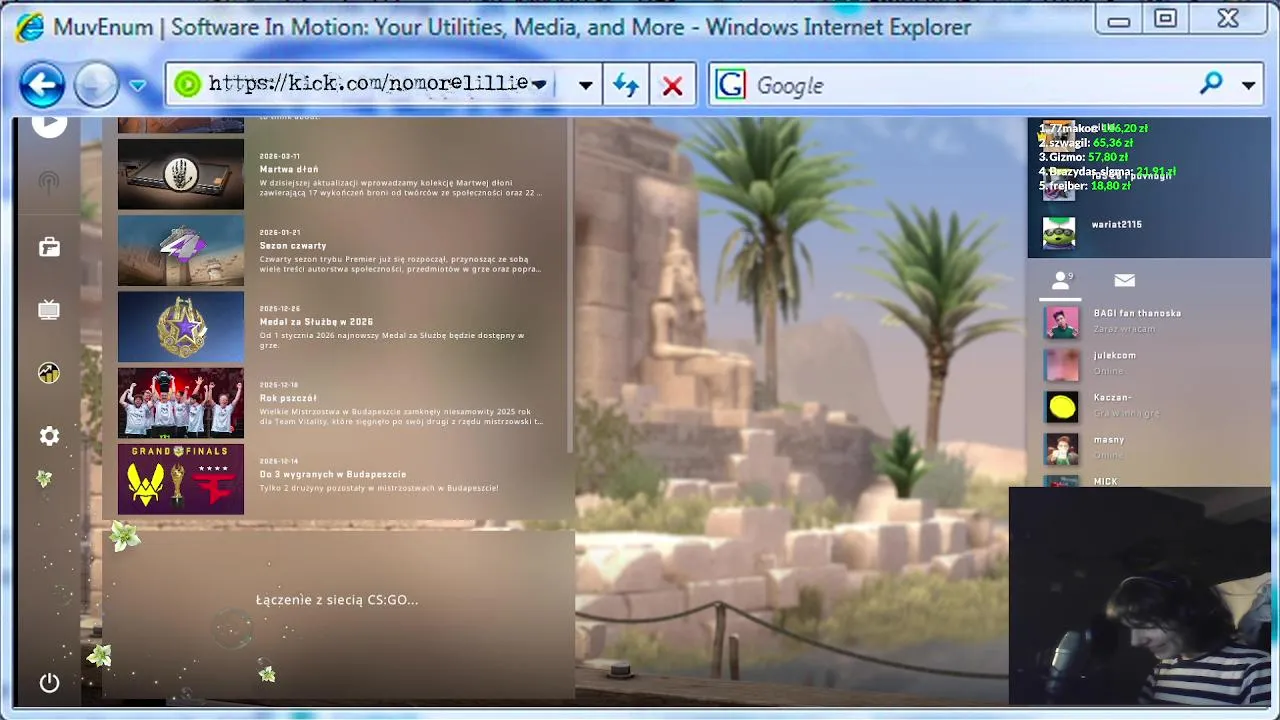1280x720 pixels.
Task: Click the yellow avatar of Kaczan-
Action: point(1061,406)
